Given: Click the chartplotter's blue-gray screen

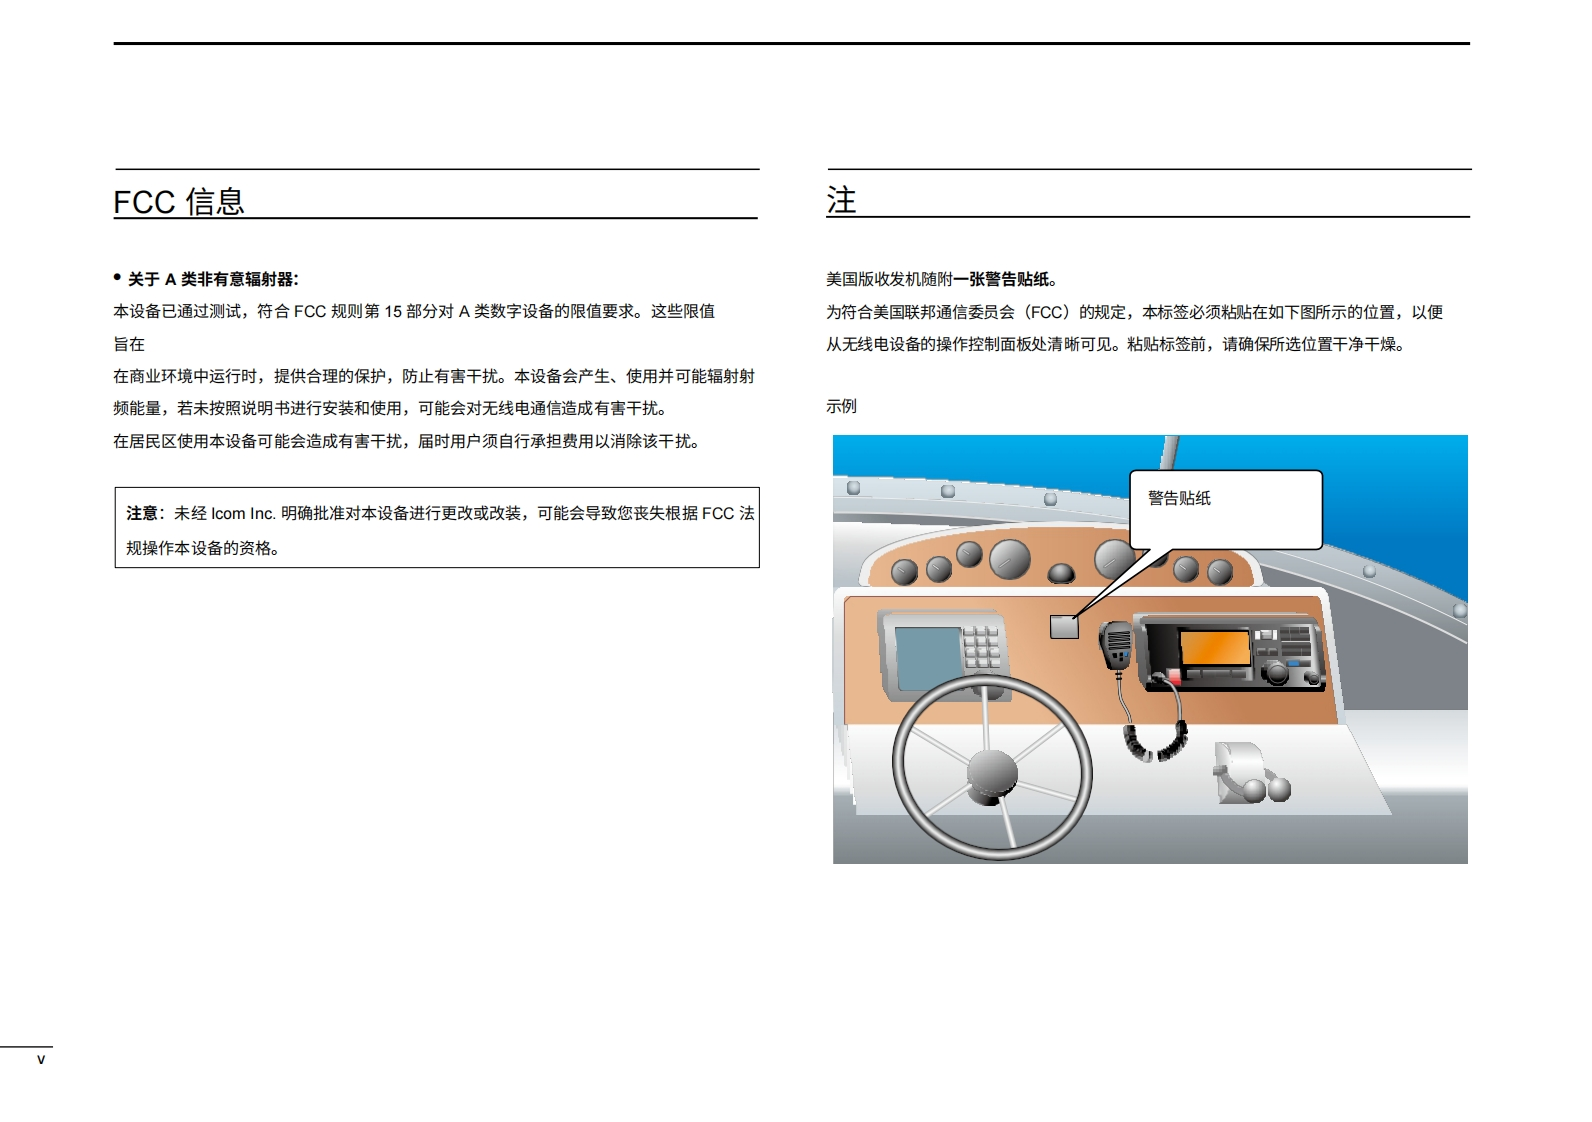Looking at the screenshot, I should click(926, 658).
